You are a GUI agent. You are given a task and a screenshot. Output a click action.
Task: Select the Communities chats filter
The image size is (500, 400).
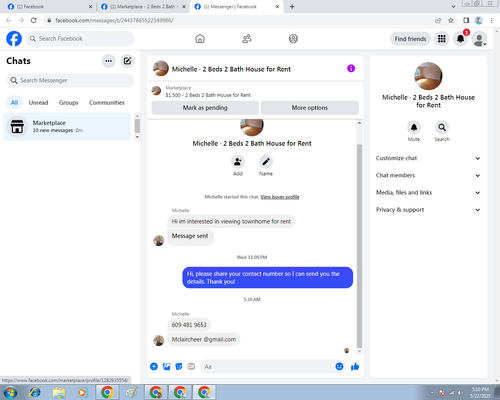click(107, 102)
